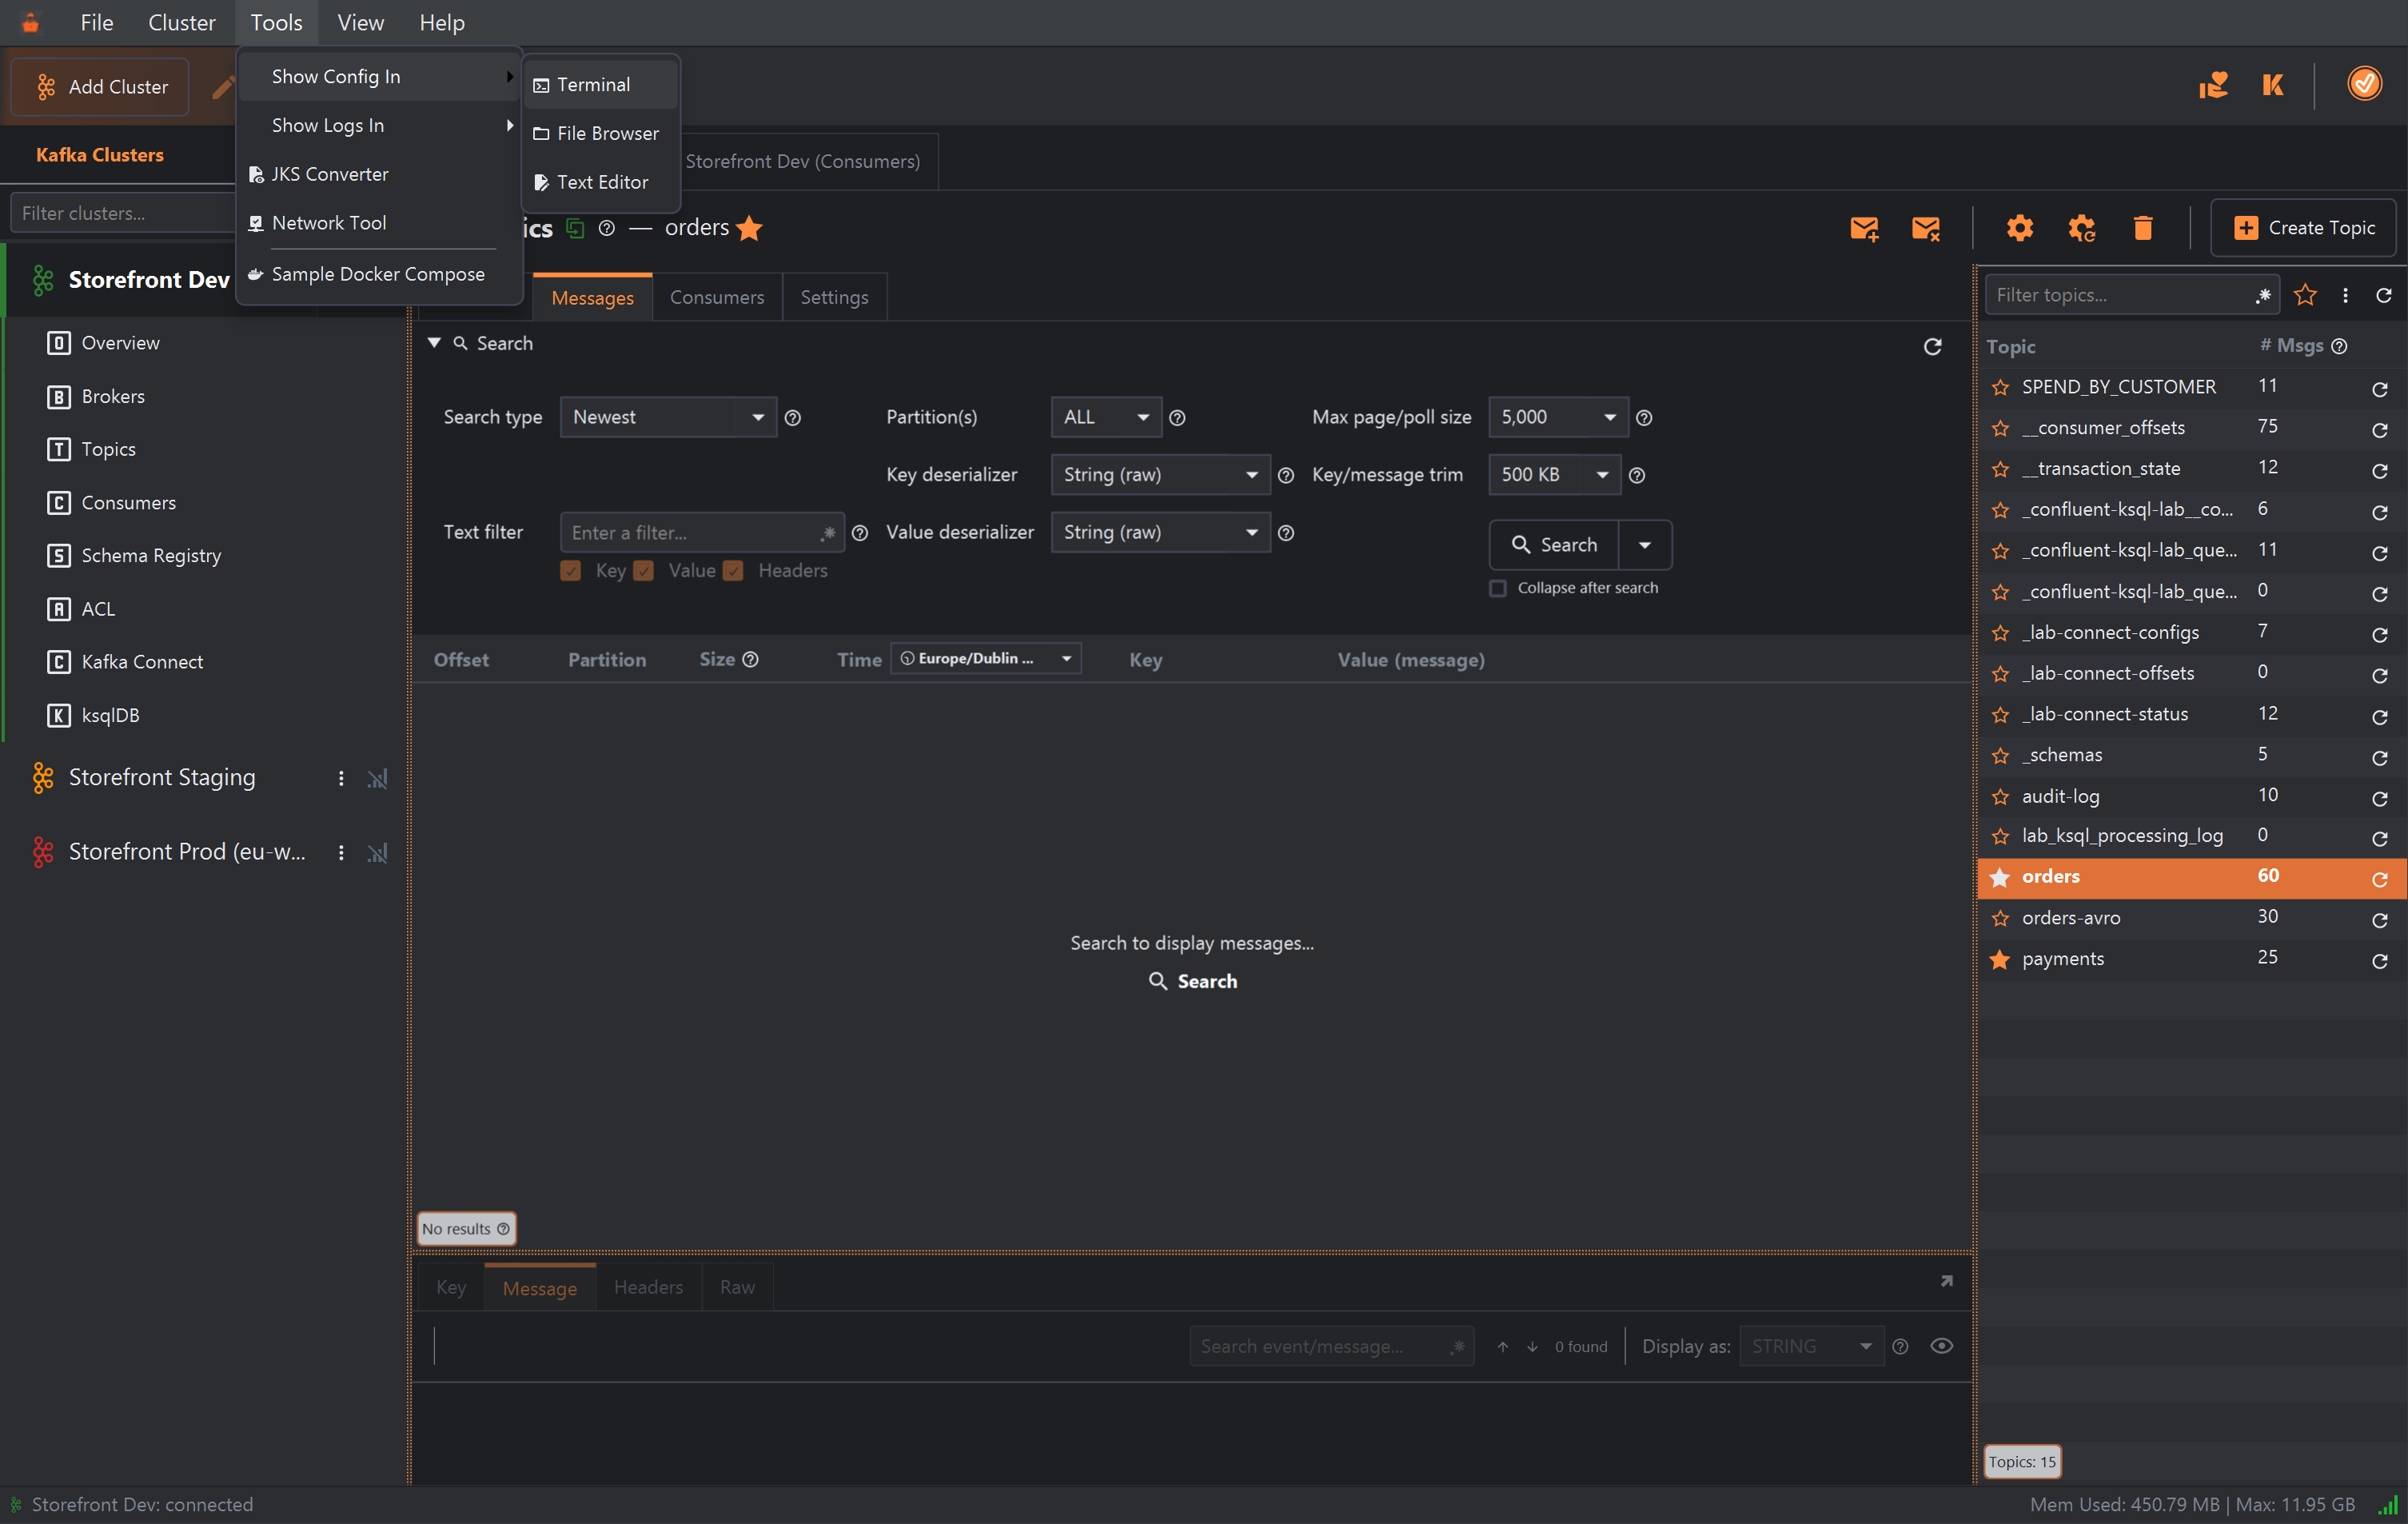The height and width of the screenshot is (1524, 2408).
Task: Click the Text filter input field
Action: [x=702, y=533]
